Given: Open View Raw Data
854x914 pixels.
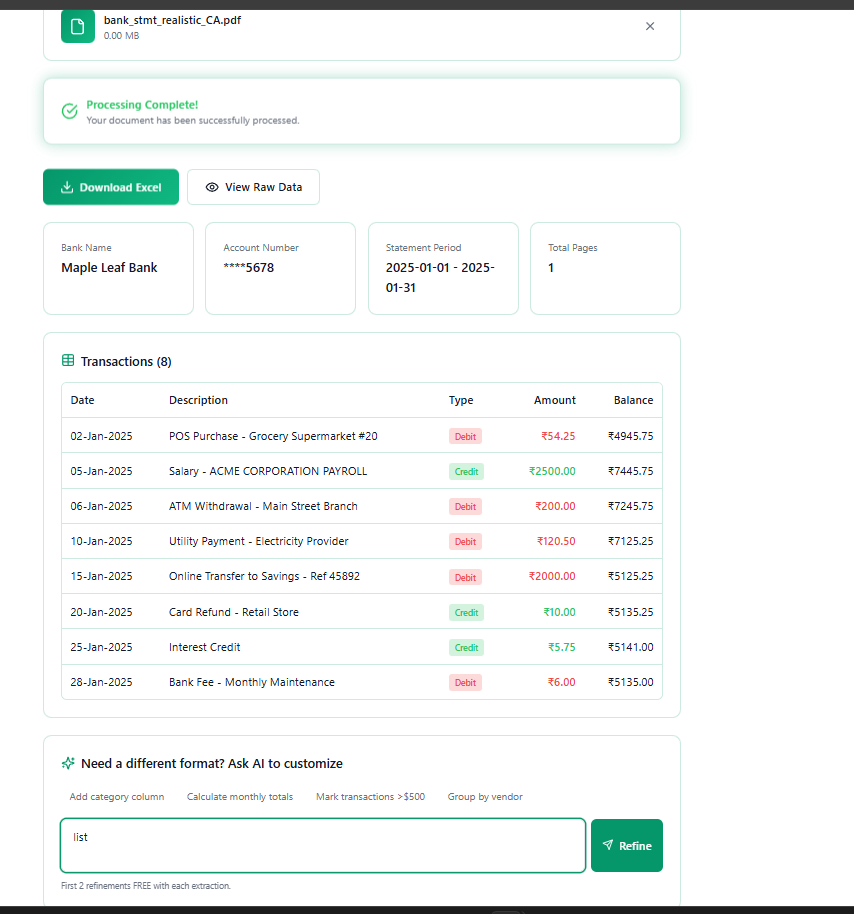Looking at the screenshot, I should pyautogui.click(x=253, y=187).
